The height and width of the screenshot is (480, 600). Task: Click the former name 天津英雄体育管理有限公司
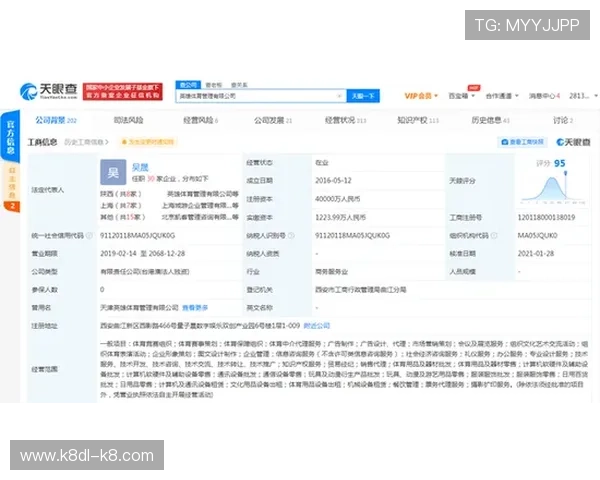140,308
